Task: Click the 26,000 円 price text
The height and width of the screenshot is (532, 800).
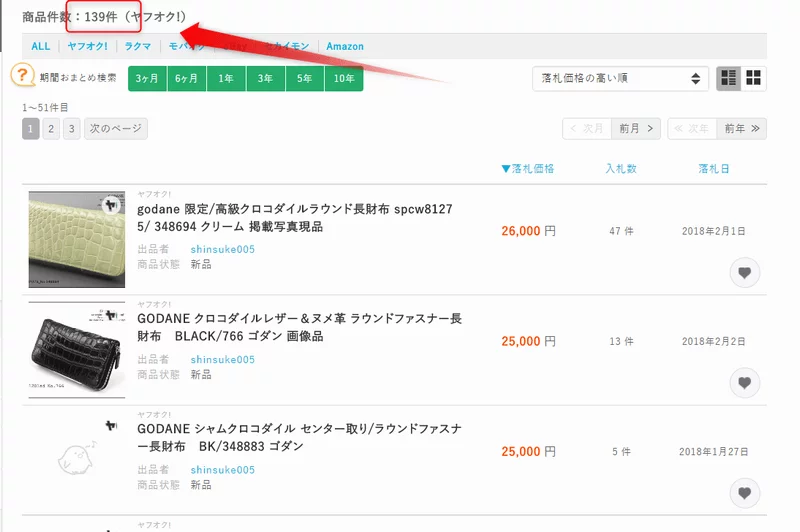Action: [x=528, y=231]
